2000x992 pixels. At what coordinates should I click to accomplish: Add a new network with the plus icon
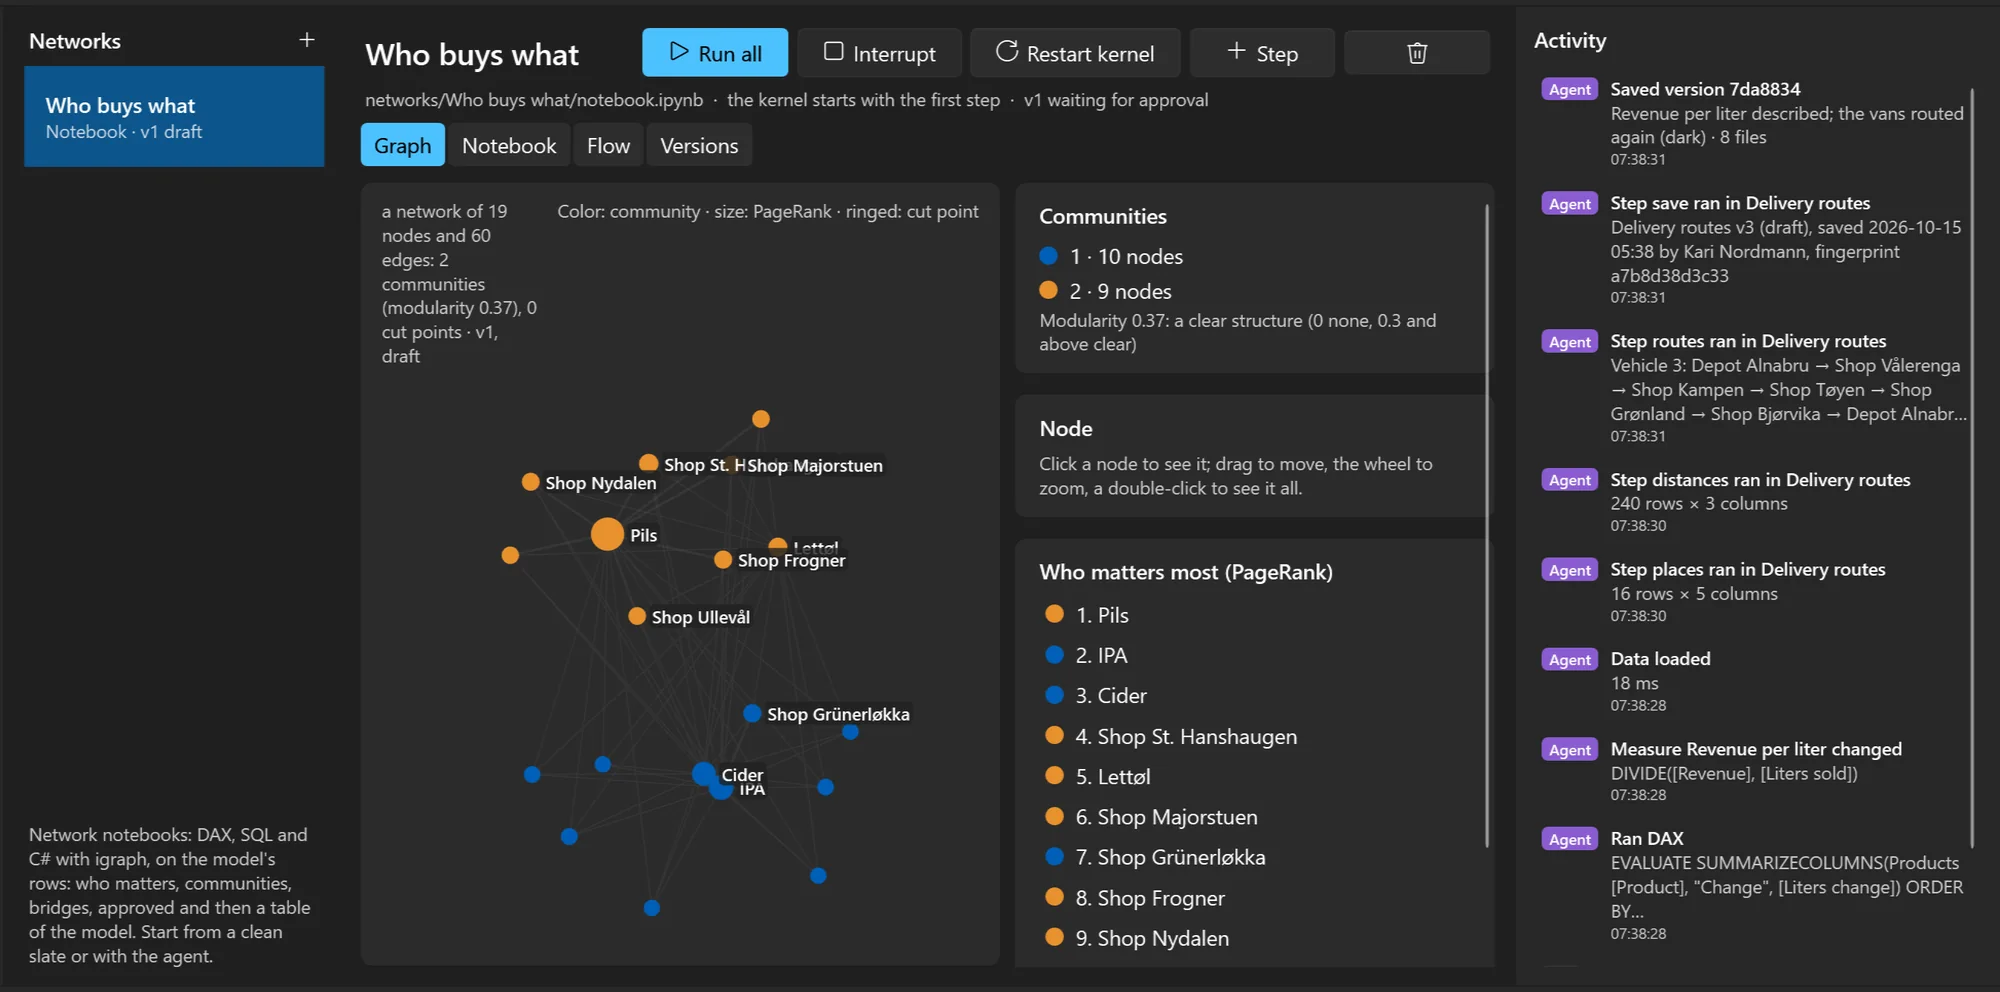[x=307, y=40]
